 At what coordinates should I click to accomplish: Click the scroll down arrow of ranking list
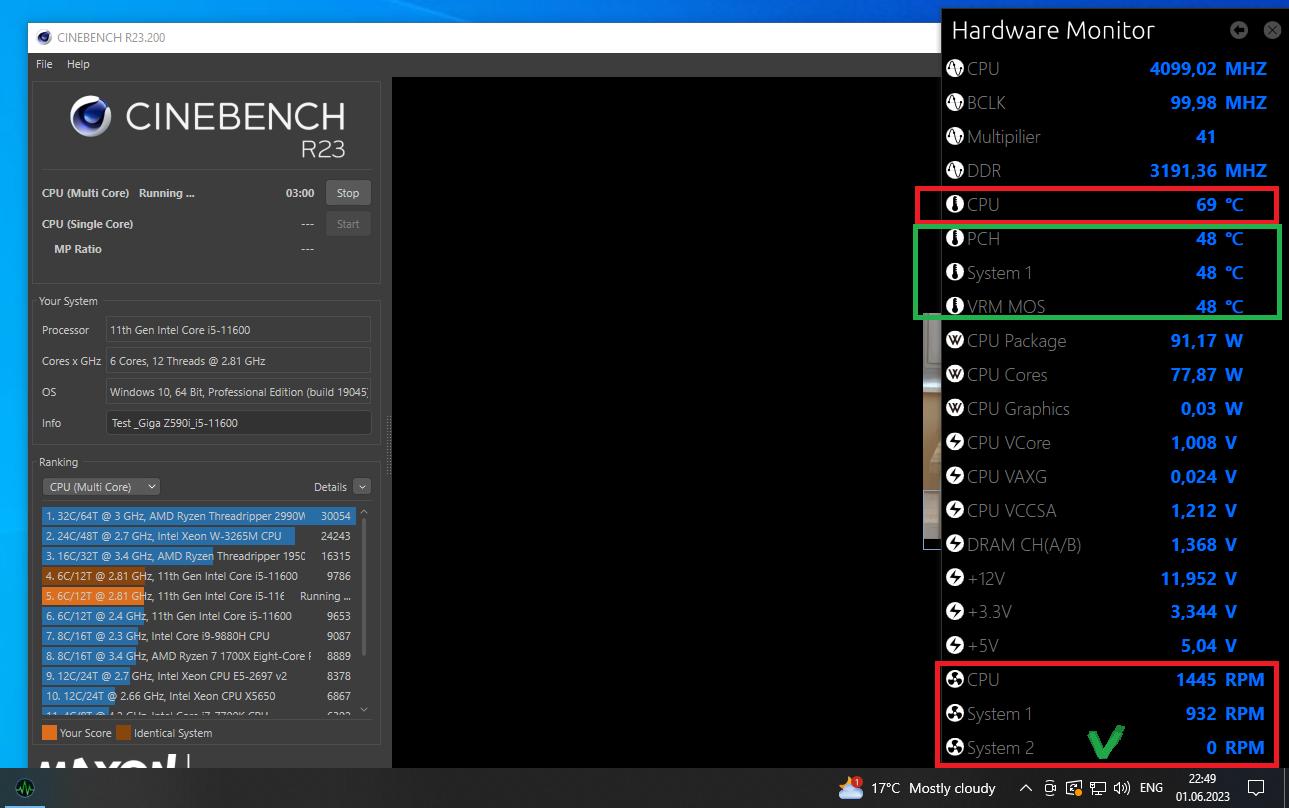click(x=364, y=709)
